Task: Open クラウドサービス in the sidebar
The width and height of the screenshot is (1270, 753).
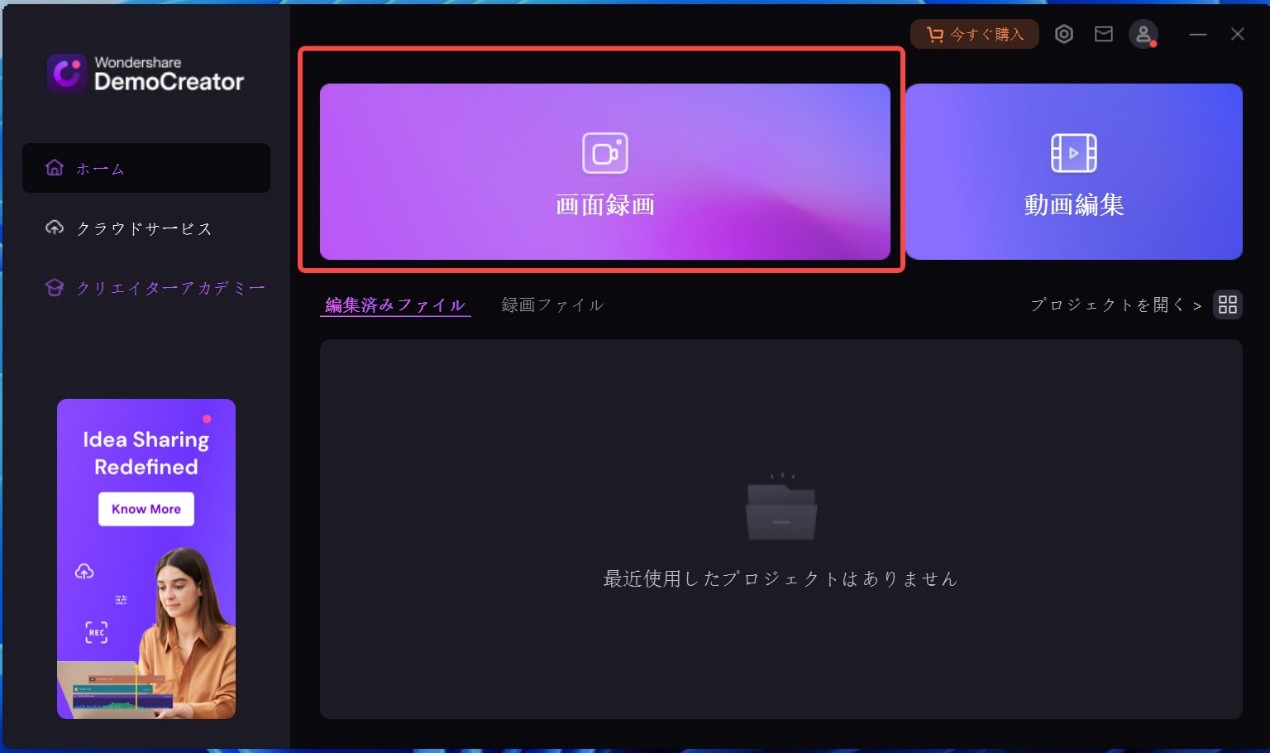Action: pos(146,228)
